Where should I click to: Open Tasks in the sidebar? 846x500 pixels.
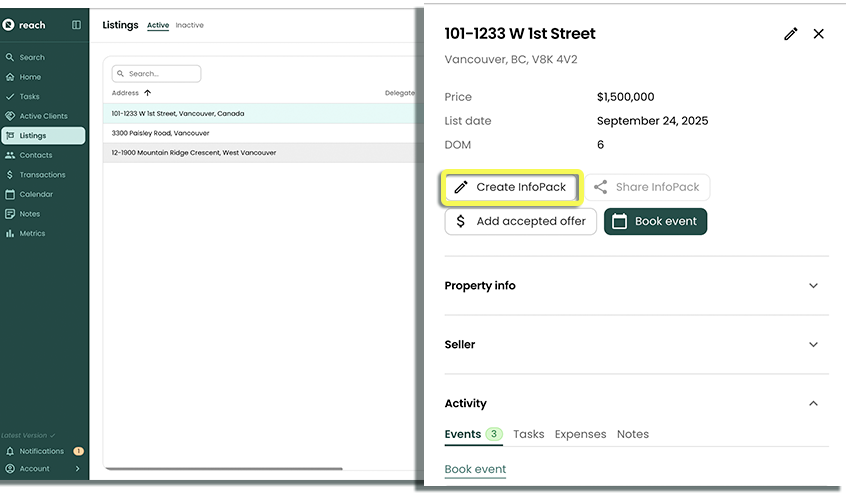click(x=29, y=97)
